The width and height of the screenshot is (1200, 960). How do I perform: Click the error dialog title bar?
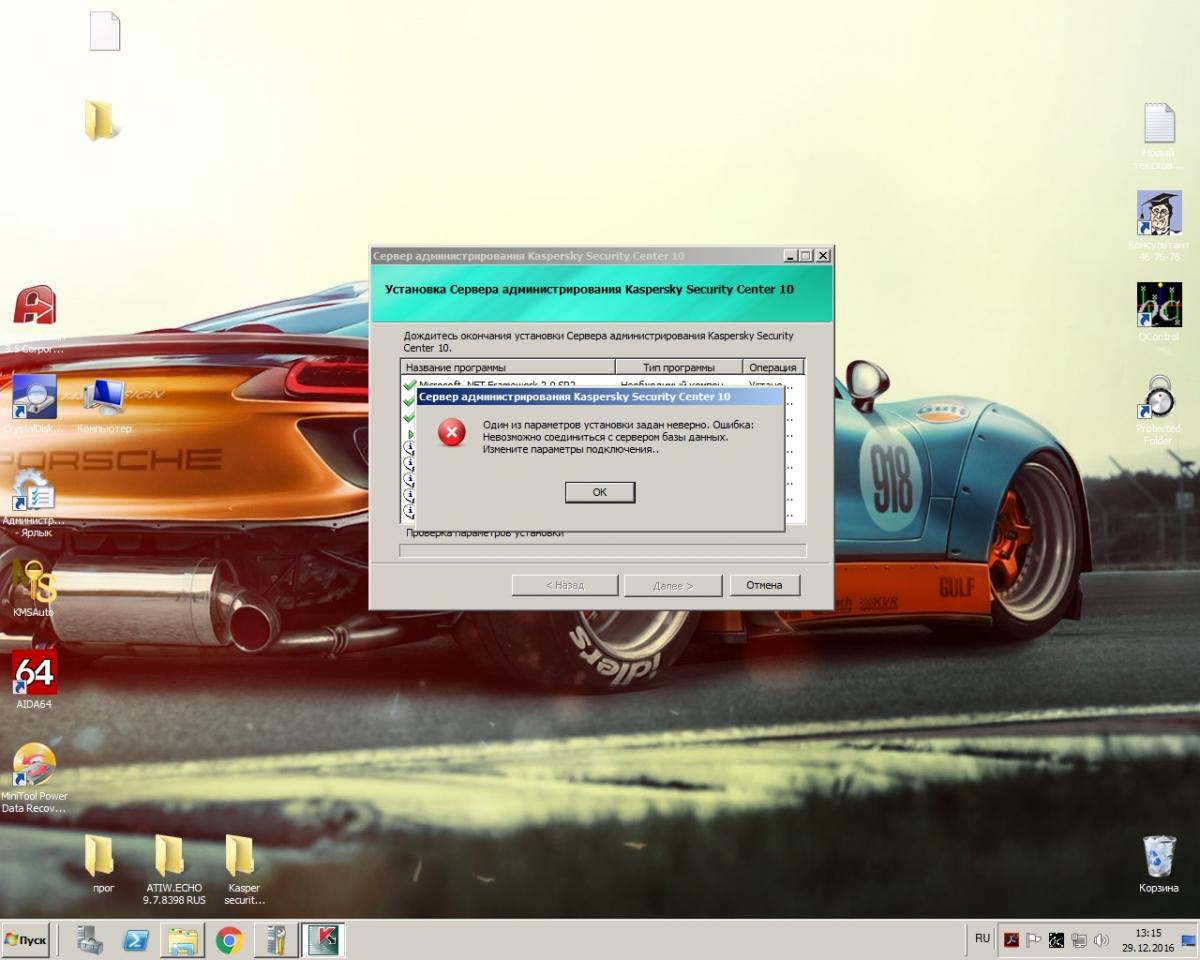click(598, 397)
